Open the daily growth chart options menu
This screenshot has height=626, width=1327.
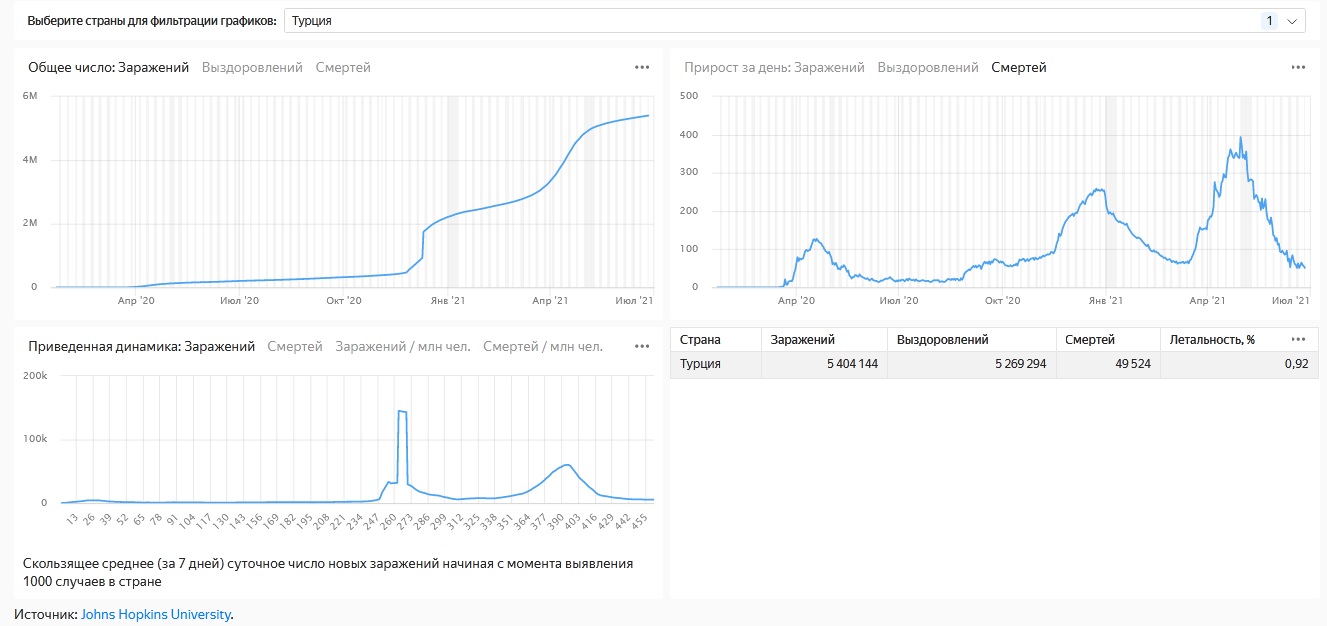[x=1298, y=67]
